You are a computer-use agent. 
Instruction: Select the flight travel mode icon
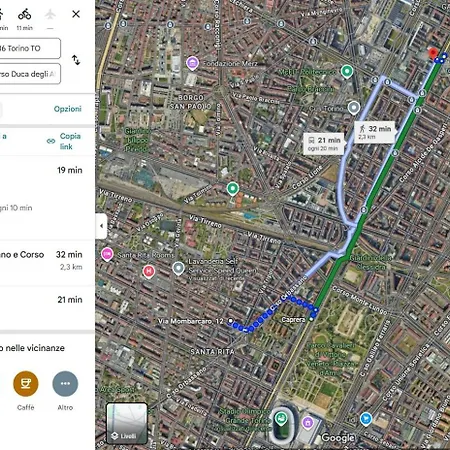[50, 14]
